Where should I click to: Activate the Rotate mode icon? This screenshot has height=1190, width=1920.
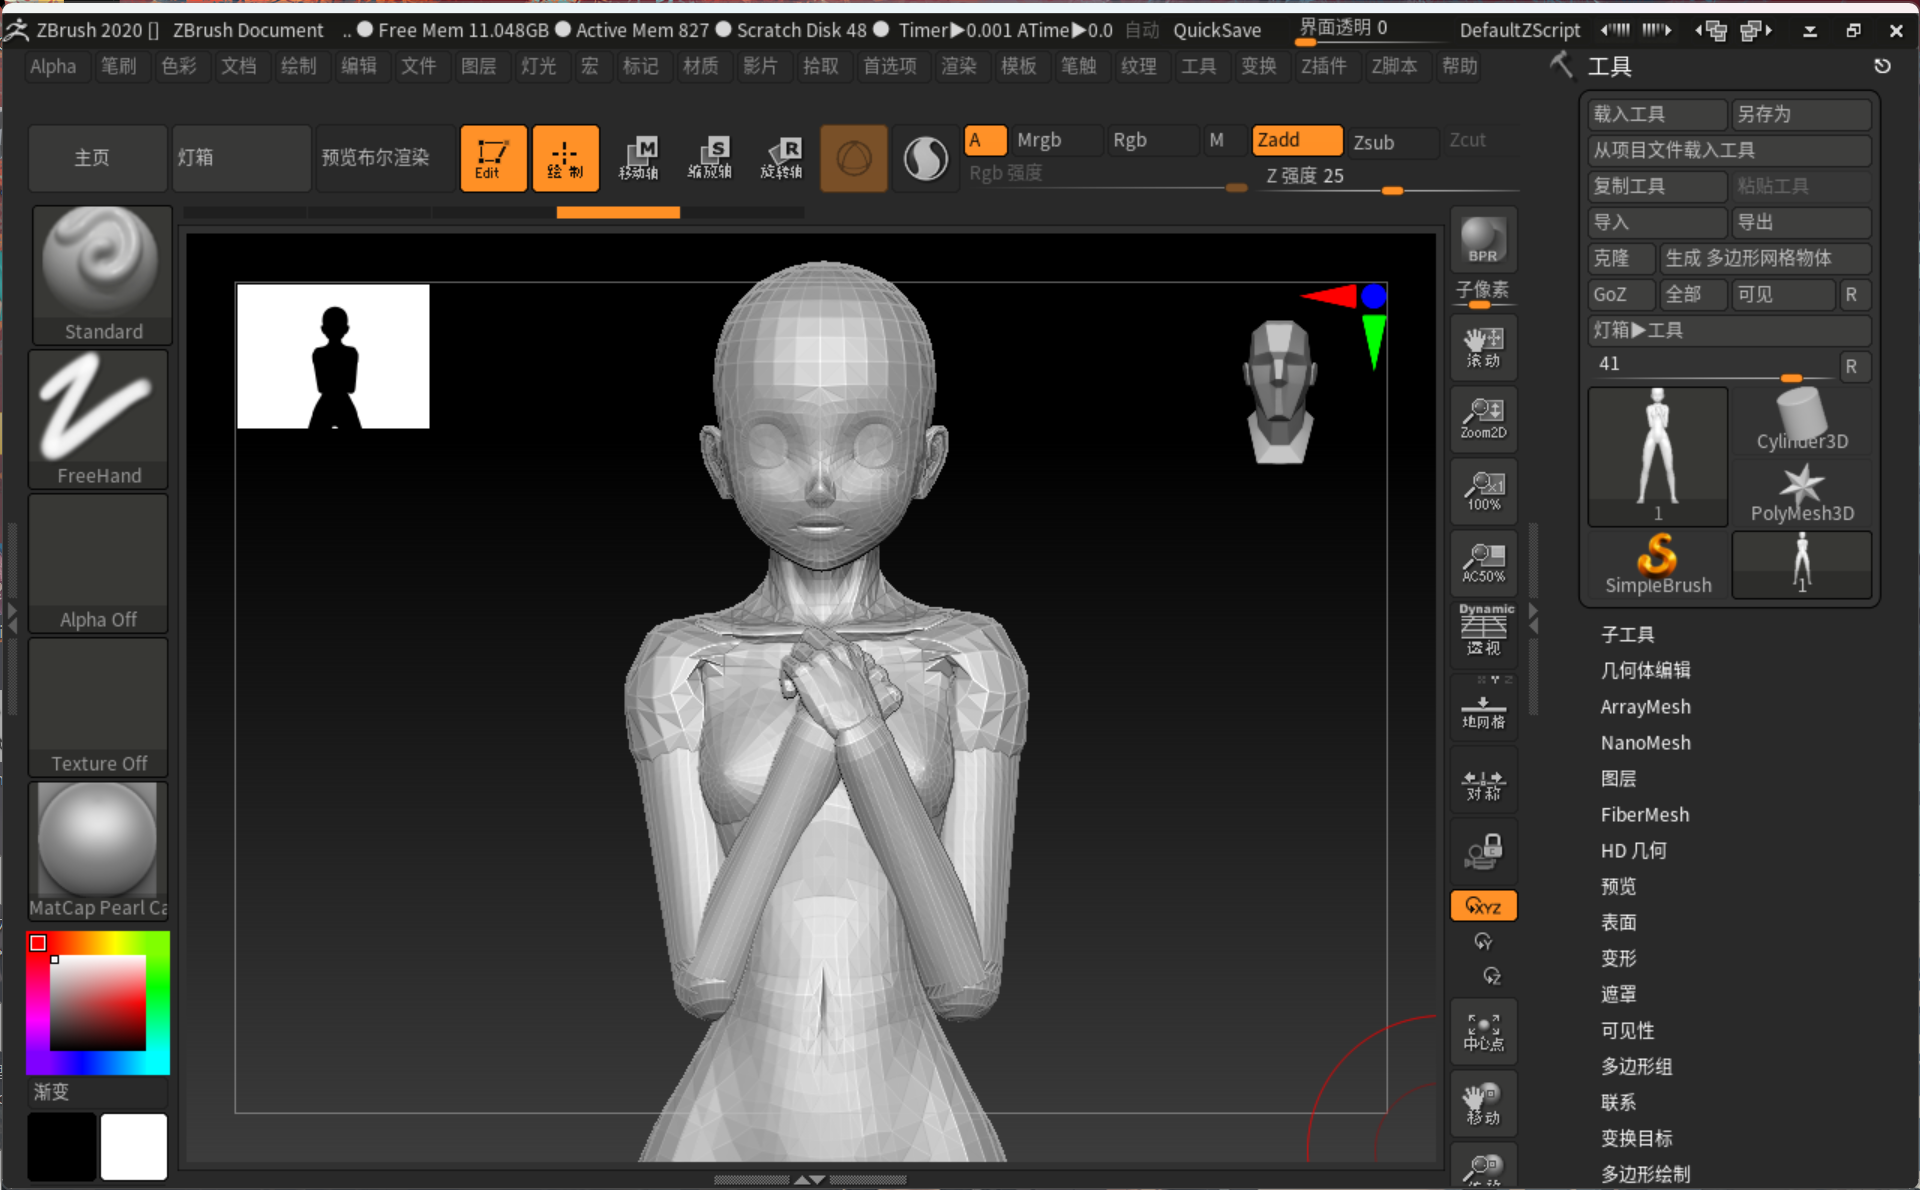click(781, 158)
